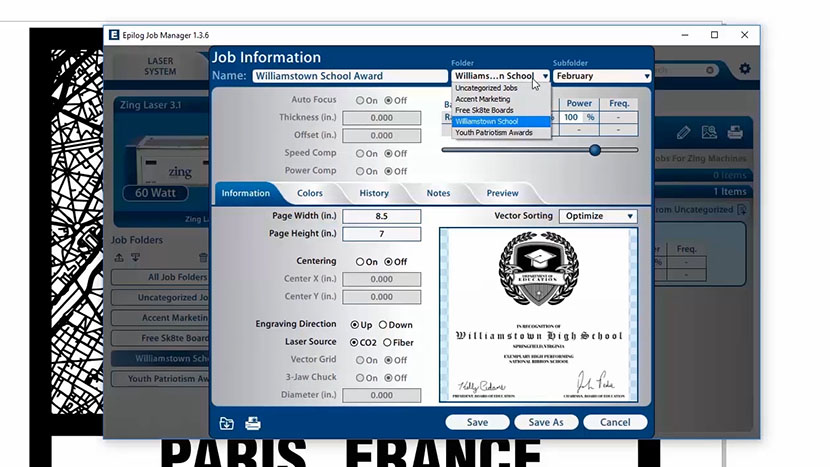Click the Cancel button
830x467 pixels.
tap(615, 422)
